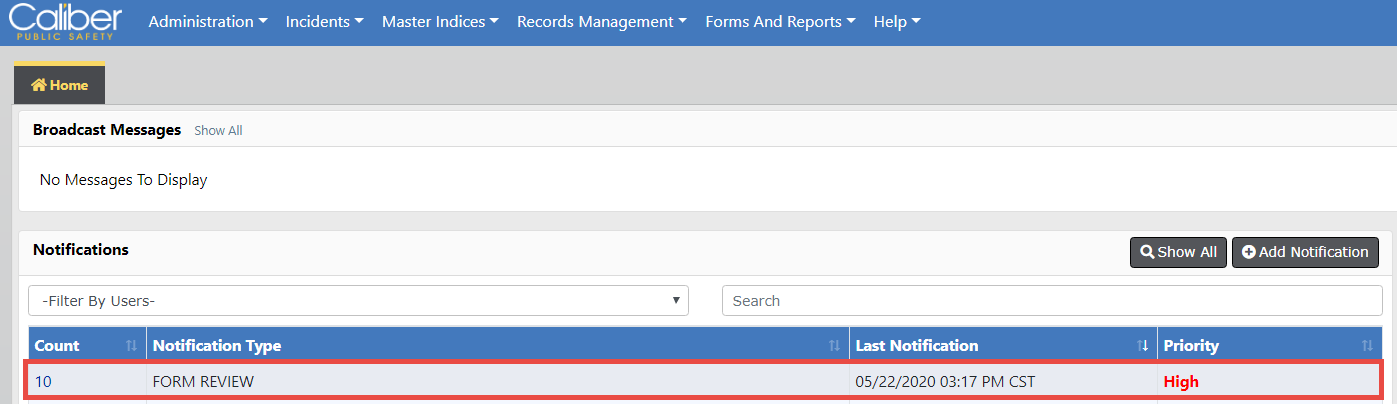
Task: Sort by Last Notification arrows icon
Action: (1142, 346)
